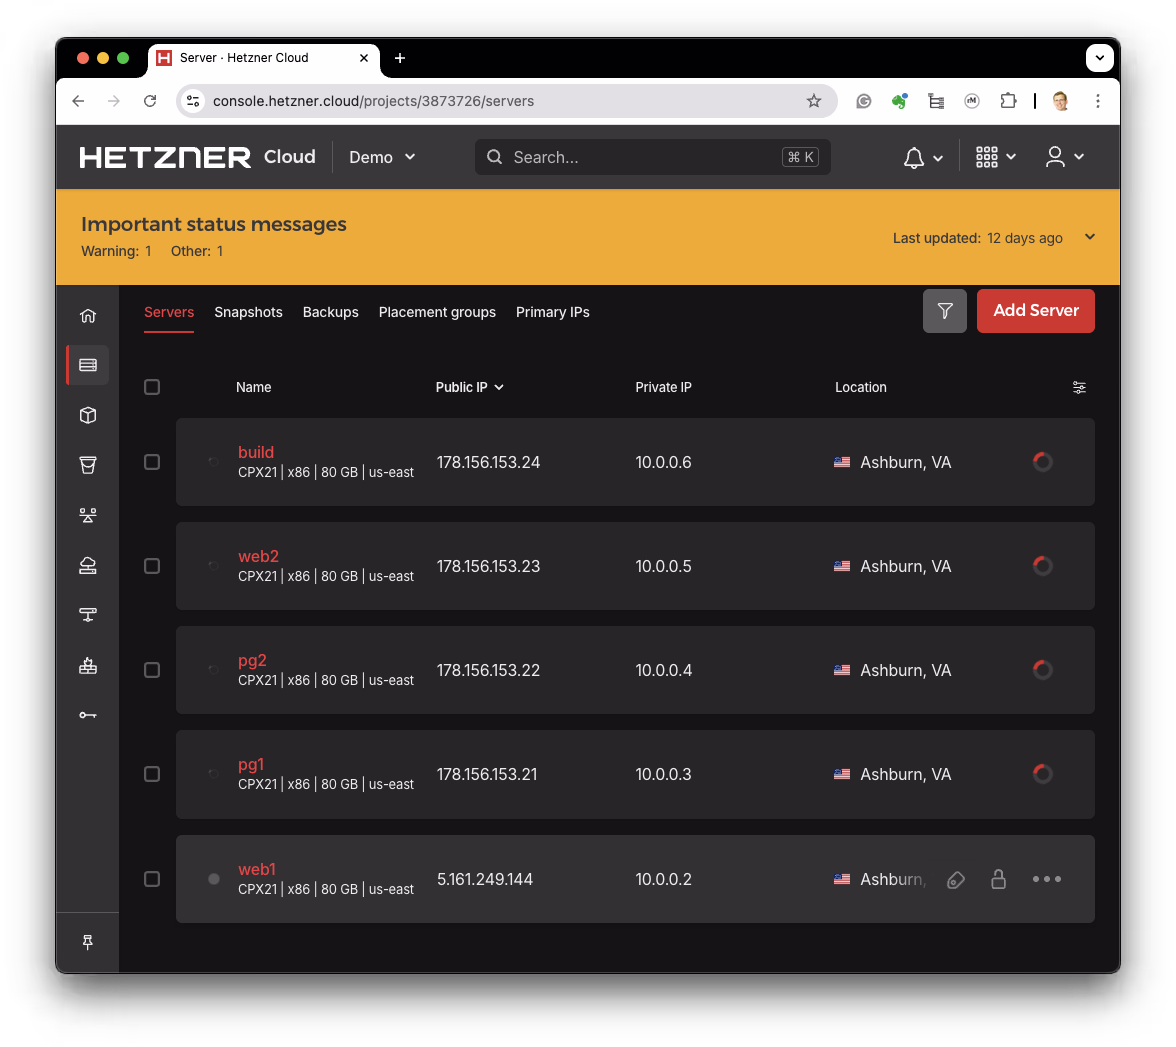This screenshot has height=1047, width=1176.
Task: Open Firewalls icon in sidebar
Action: [88, 665]
